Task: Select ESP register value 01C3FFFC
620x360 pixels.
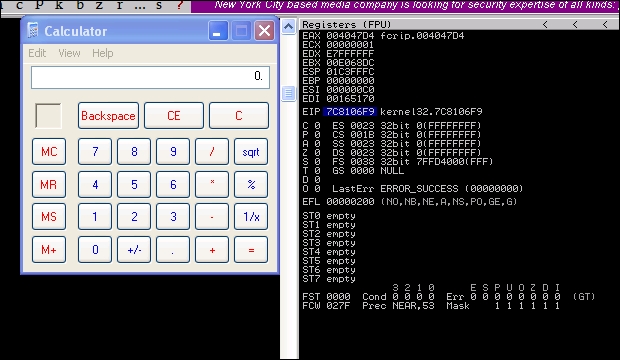Action: (350, 72)
